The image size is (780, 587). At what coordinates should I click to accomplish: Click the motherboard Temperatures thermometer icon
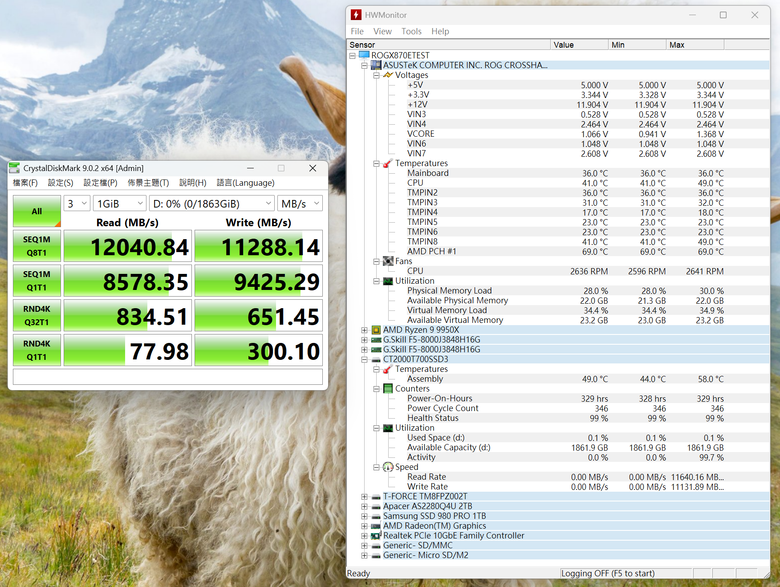tap(388, 163)
